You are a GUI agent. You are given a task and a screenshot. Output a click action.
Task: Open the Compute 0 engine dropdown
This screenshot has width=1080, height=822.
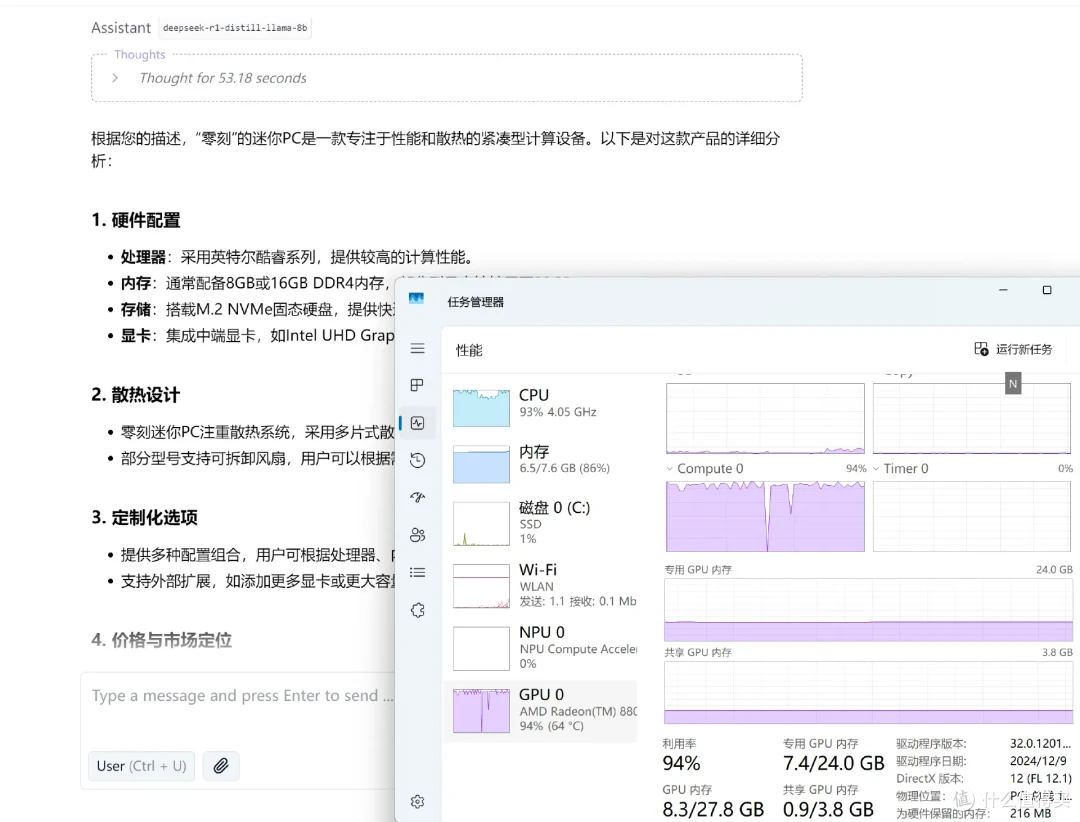[669, 469]
